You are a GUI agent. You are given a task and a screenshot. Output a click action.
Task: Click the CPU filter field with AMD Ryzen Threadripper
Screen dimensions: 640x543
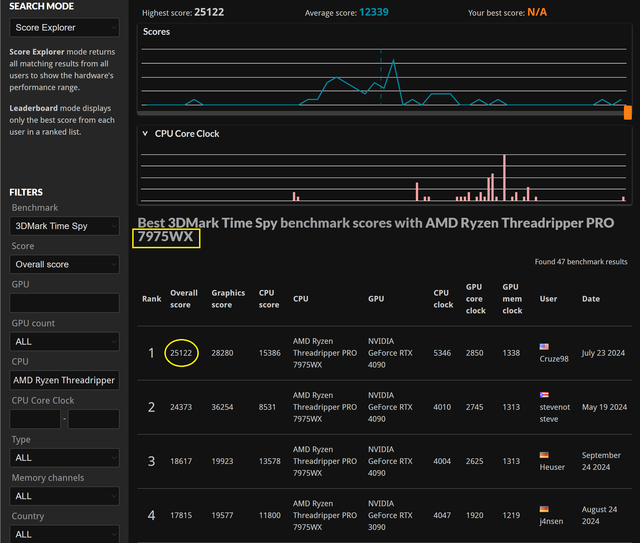pos(64,381)
